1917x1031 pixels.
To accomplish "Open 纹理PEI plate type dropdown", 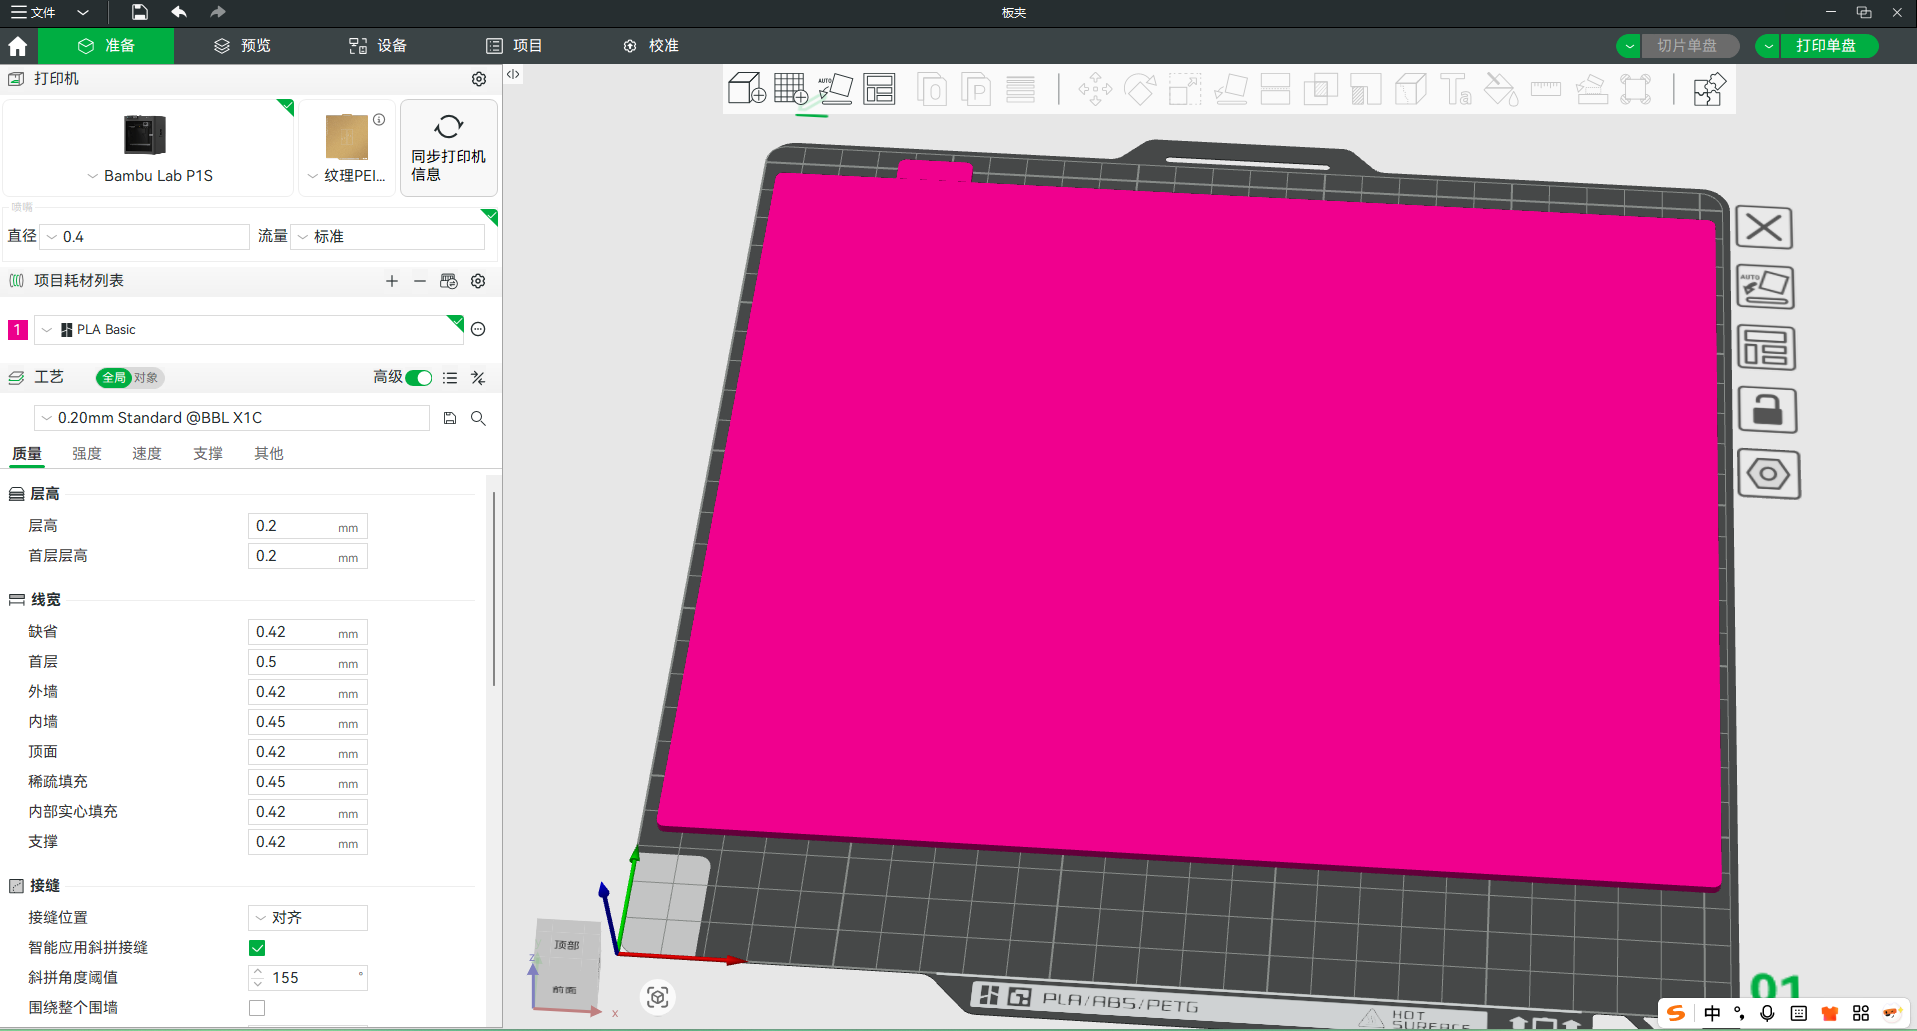I will point(346,175).
